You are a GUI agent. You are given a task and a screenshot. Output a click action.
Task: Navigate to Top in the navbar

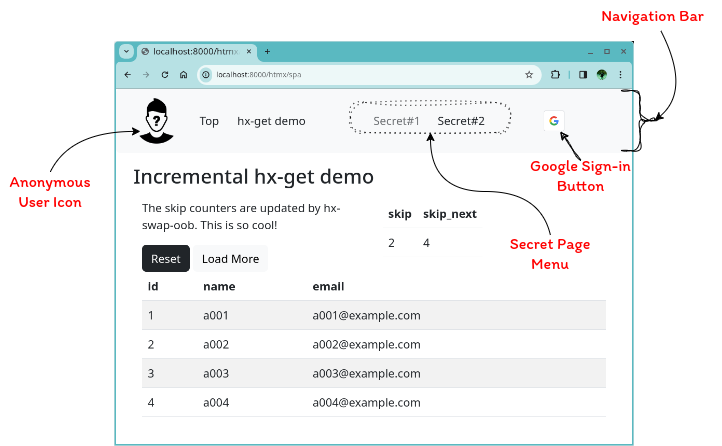click(209, 121)
